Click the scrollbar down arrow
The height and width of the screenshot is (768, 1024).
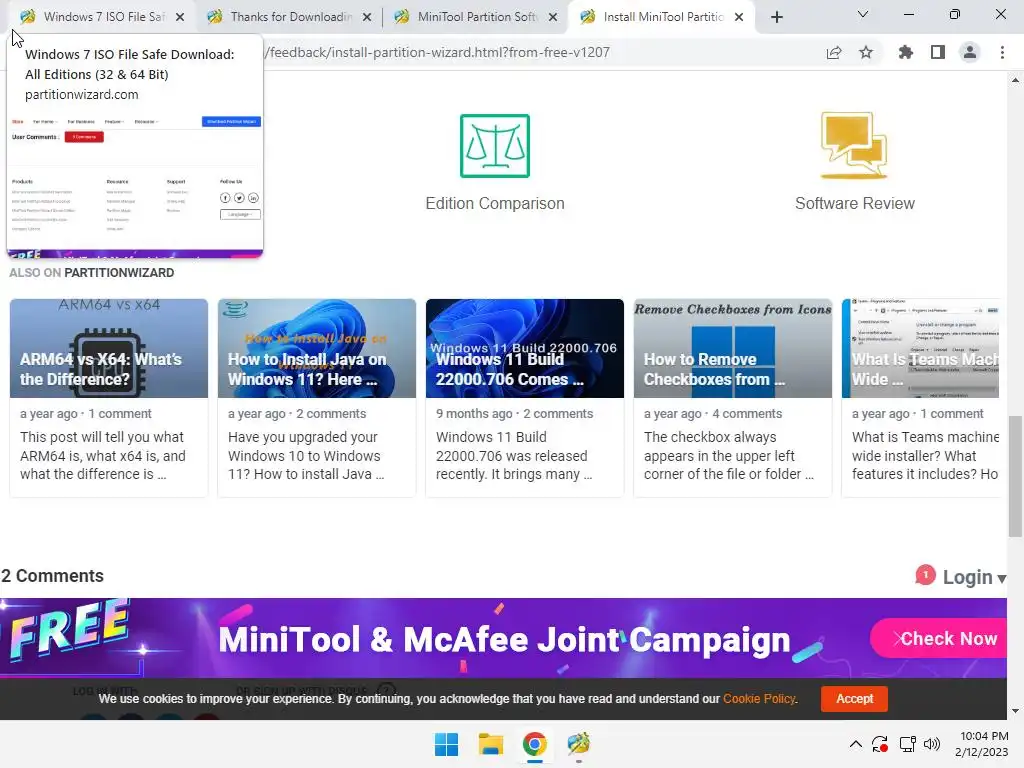(1015, 711)
